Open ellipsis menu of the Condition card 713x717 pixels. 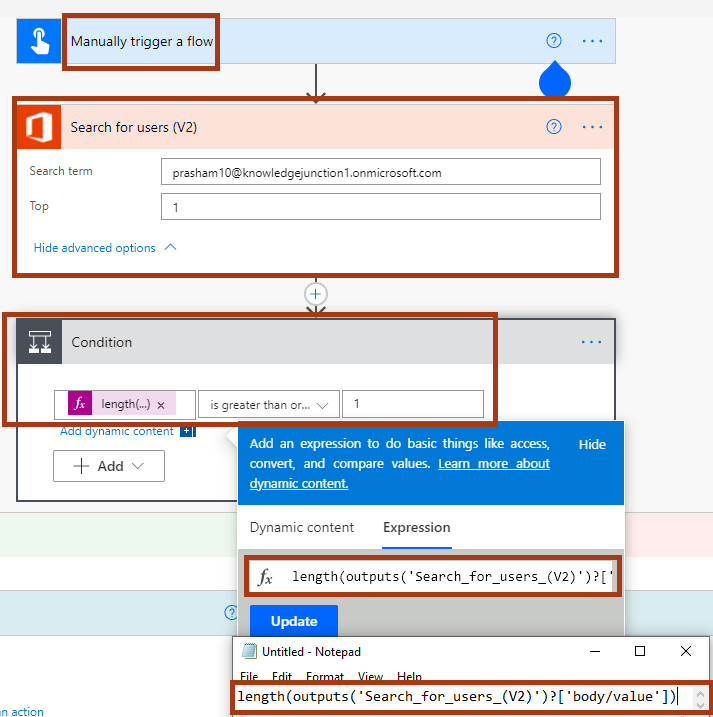tap(591, 342)
